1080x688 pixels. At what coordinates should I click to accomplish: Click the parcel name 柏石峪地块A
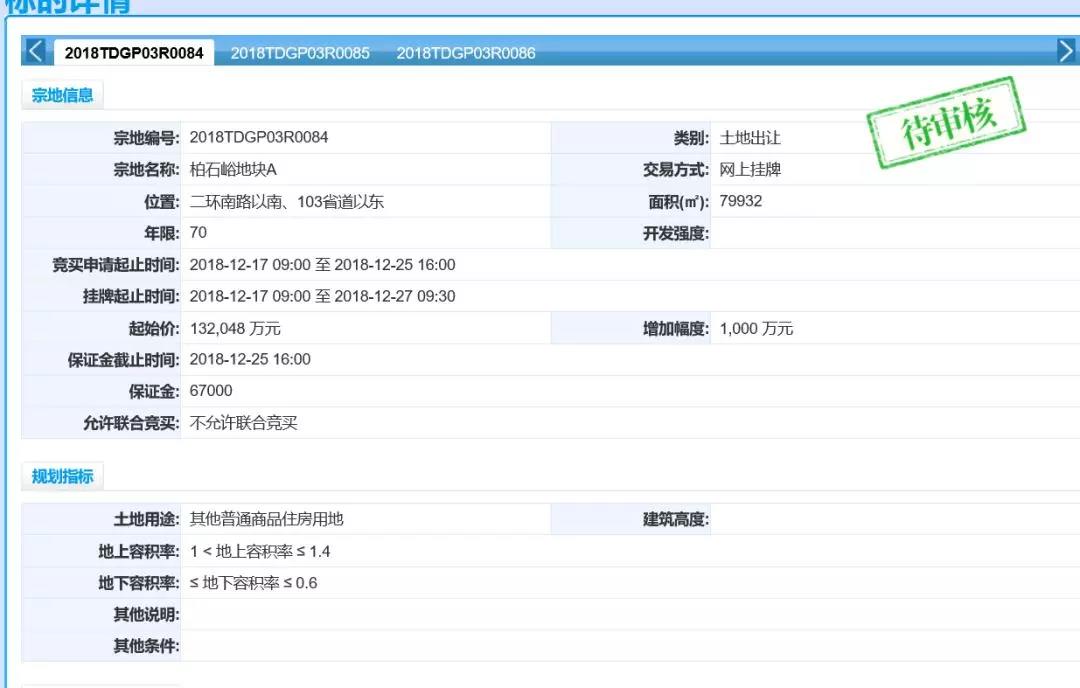232,170
